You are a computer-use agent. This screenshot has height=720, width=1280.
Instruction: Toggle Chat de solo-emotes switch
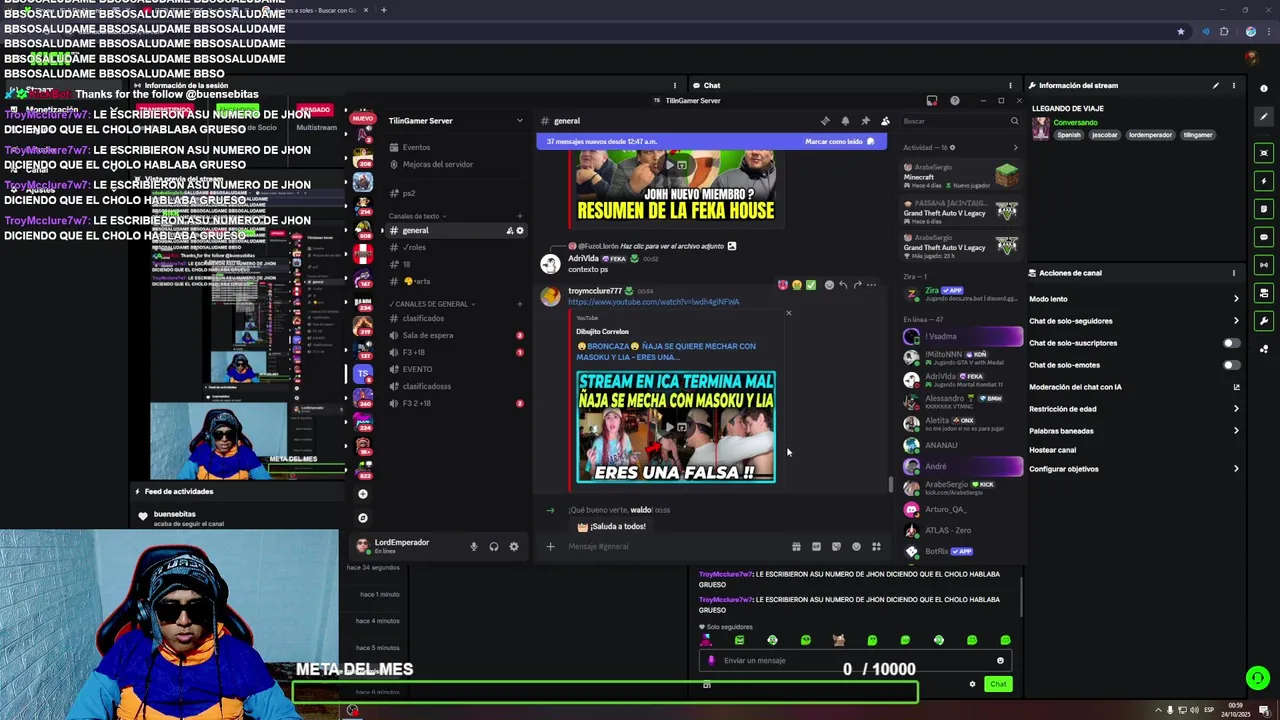click(1232, 365)
